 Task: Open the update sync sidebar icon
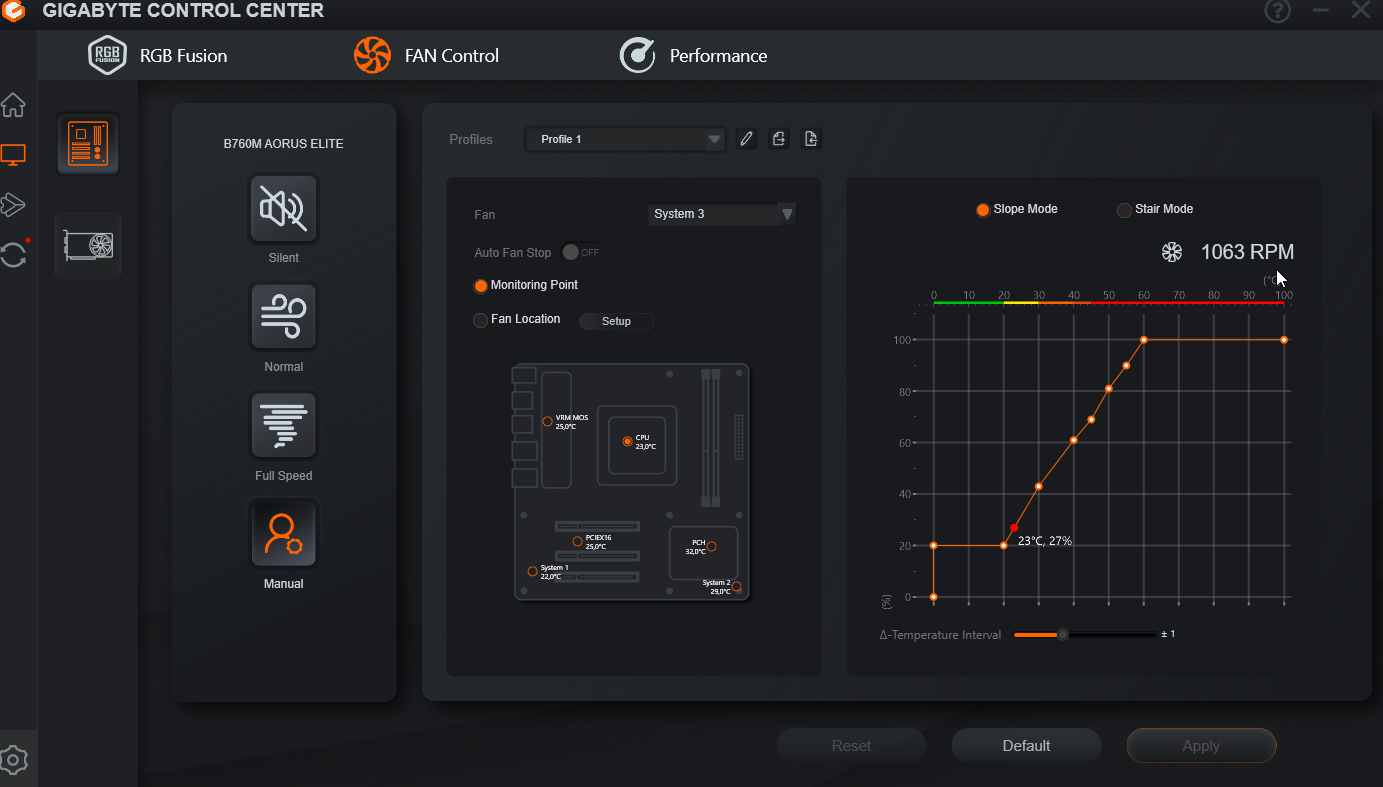click(14, 253)
